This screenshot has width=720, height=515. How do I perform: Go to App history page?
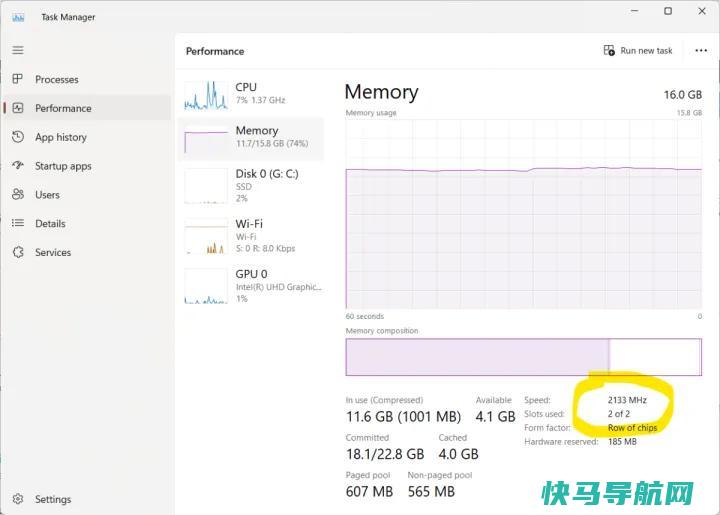[87, 137]
